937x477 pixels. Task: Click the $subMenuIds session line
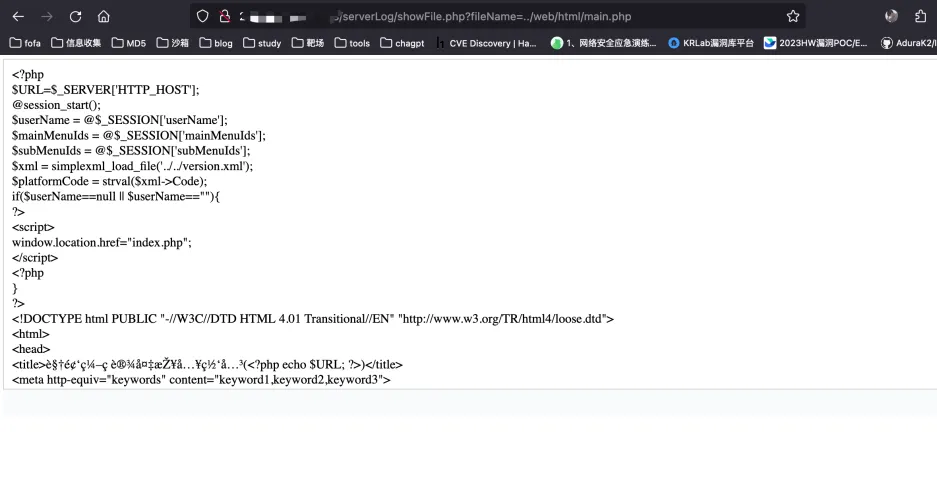(131, 151)
